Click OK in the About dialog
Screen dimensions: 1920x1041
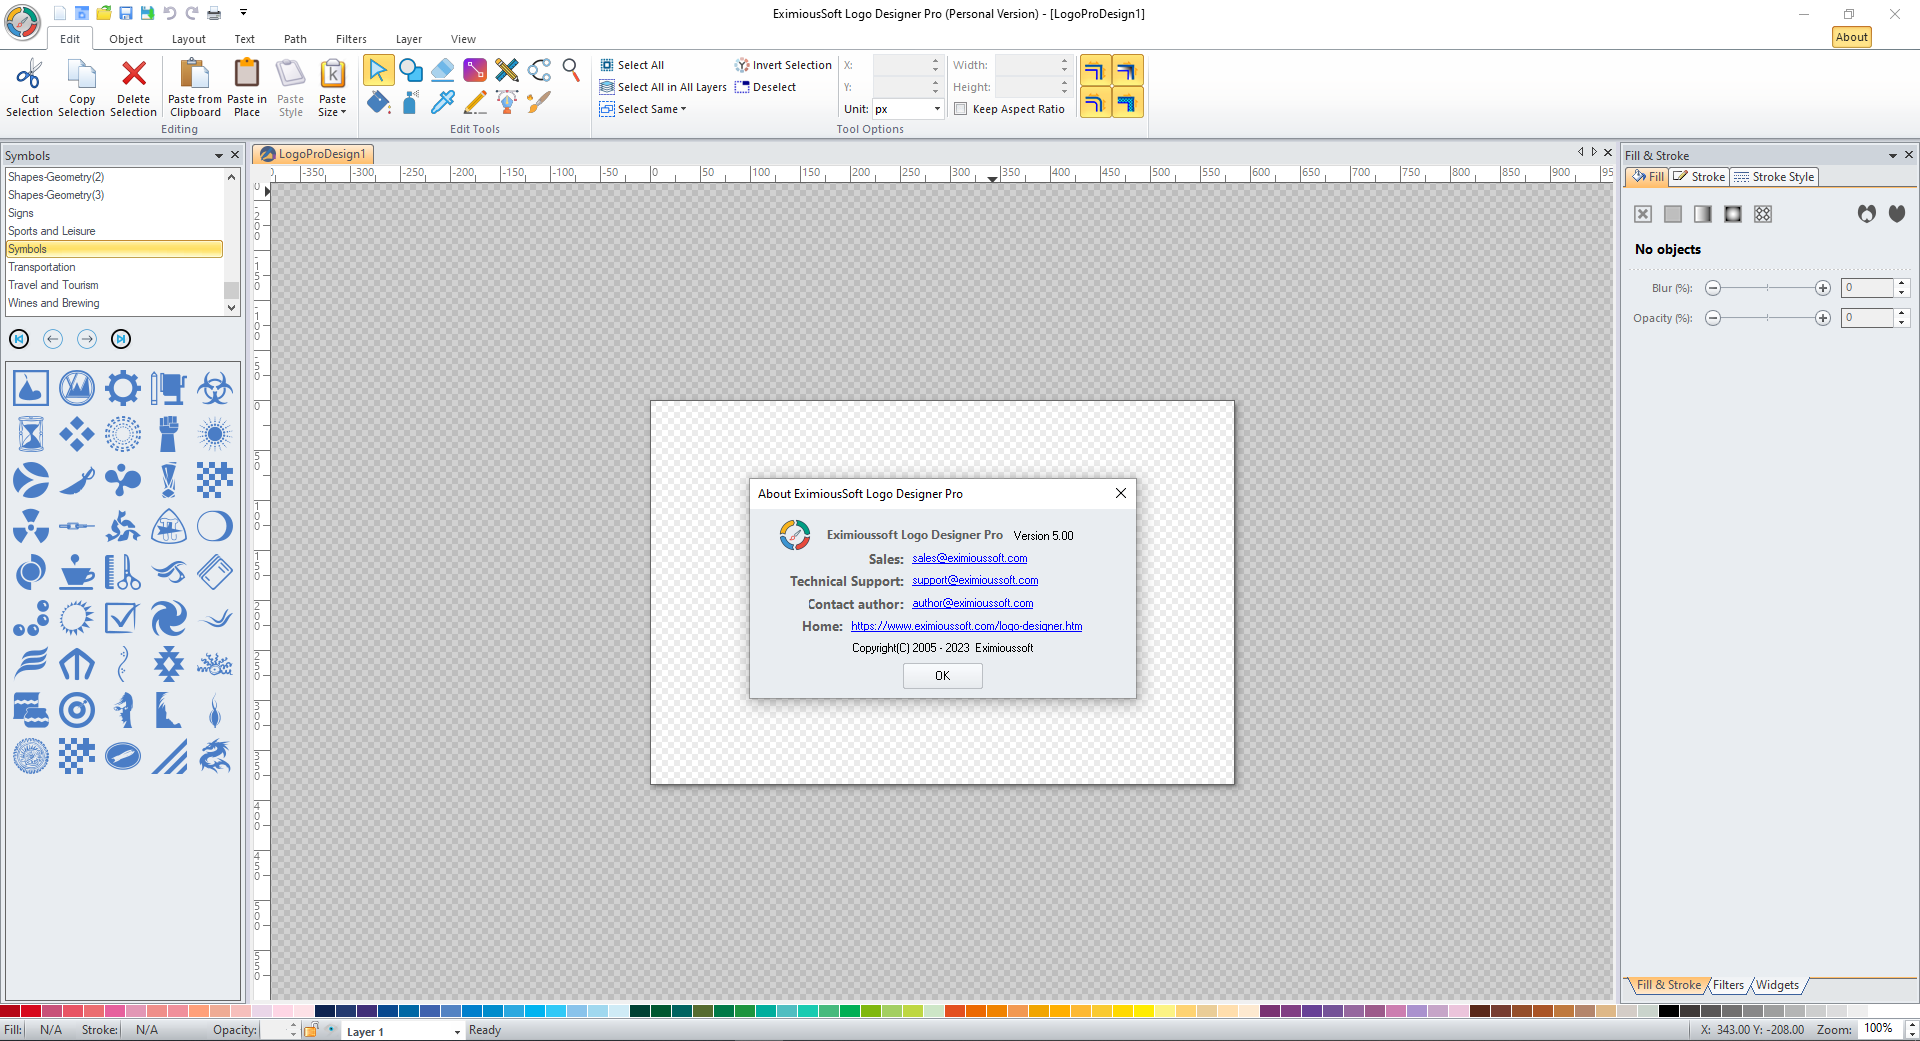click(942, 676)
